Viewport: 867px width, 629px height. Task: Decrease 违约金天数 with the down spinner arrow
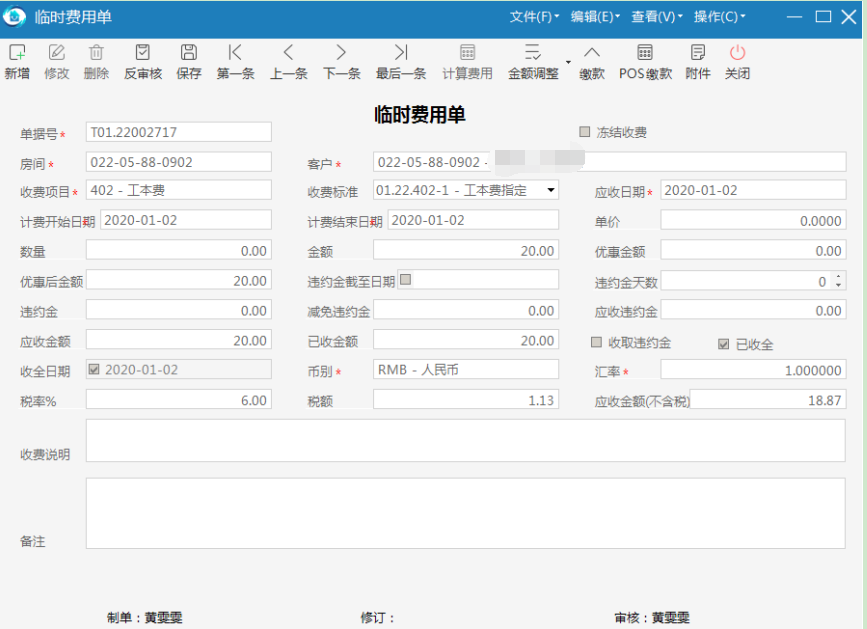838,285
